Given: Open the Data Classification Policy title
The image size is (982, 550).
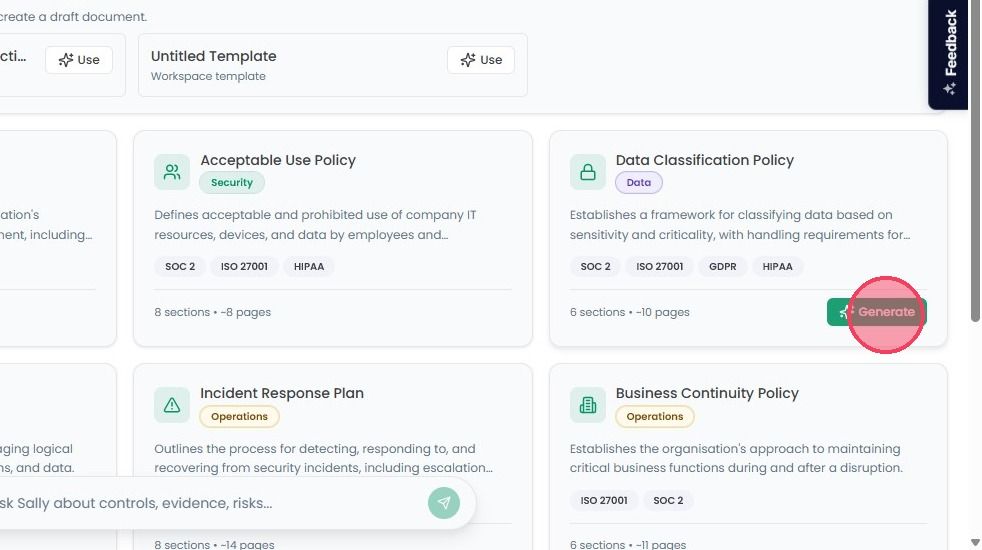Looking at the screenshot, I should pyautogui.click(x=705, y=160).
